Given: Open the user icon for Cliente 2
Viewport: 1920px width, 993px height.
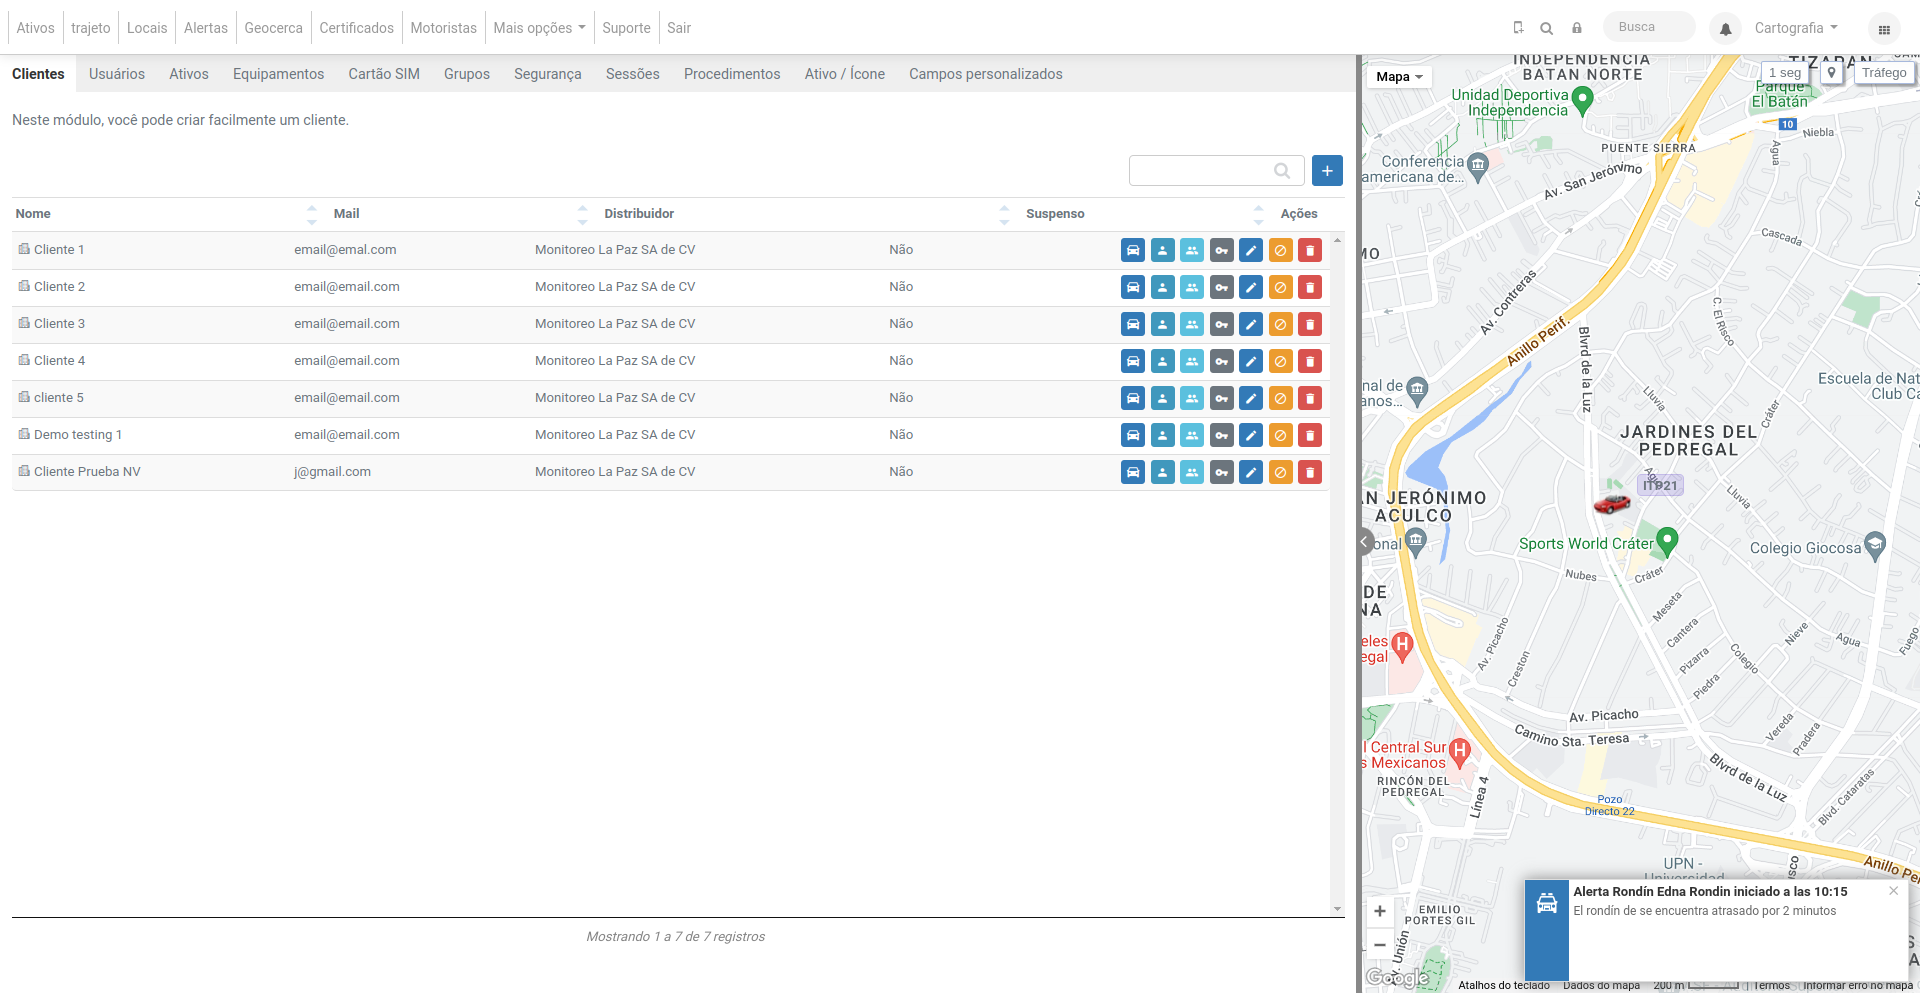Looking at the screenshot, I should (x=1162, y=287).
